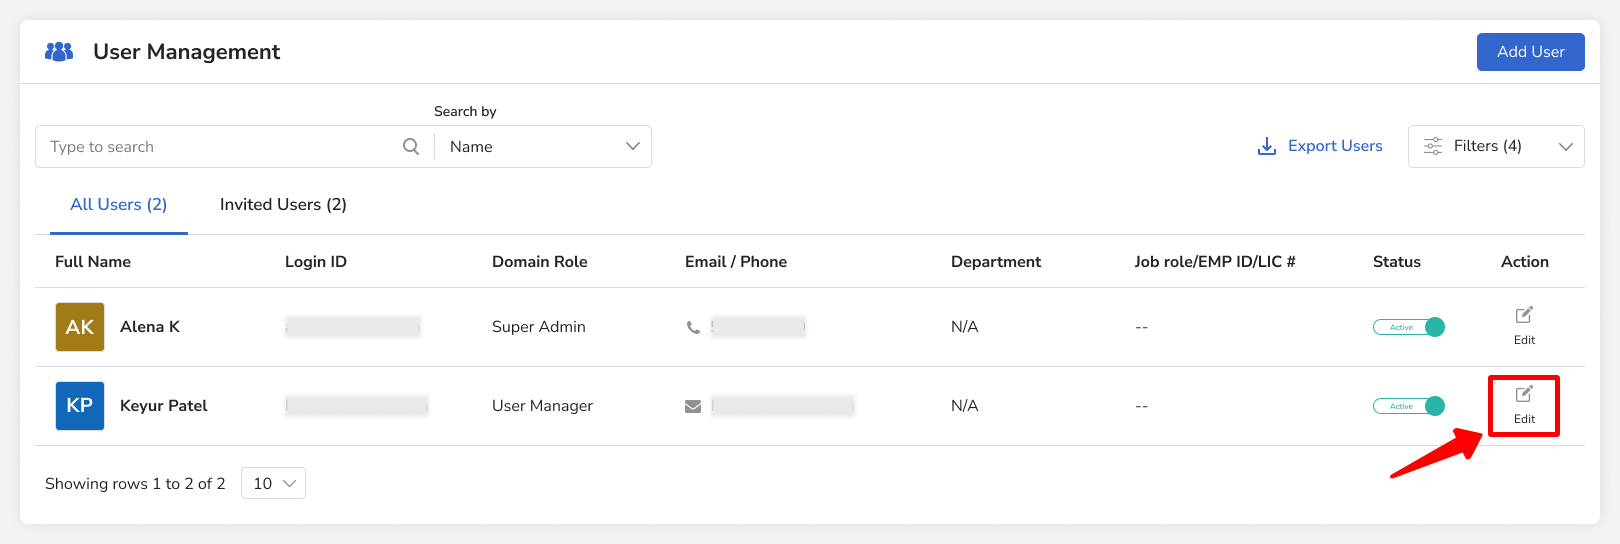1620x544 pixels.
Task: Click the Filters sliders icon
Action: pyautogui.click(x=1432, y=147)
